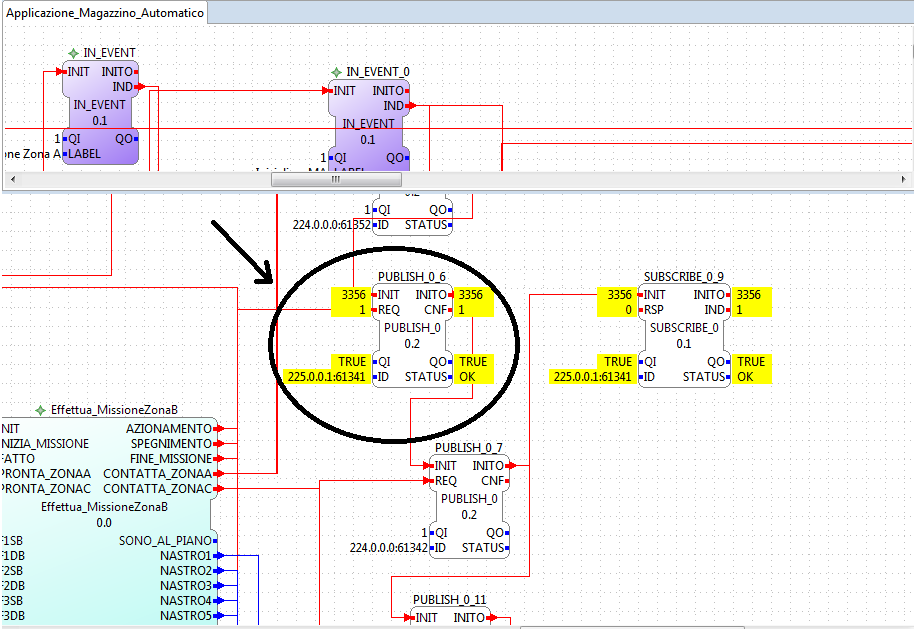Screen dimensions: 914x629
Task: Select the PUBLISH_0_6 block name label
Action: coord(412,276)
